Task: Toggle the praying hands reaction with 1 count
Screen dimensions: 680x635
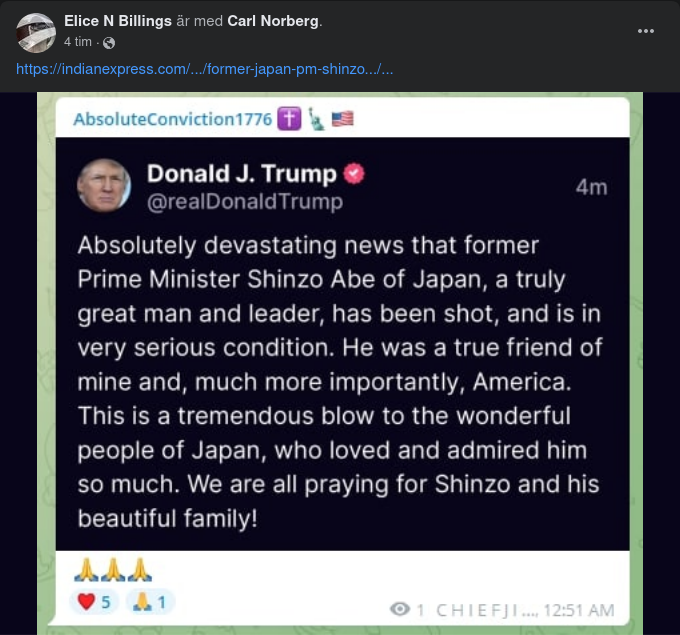Action: (150, 601)
